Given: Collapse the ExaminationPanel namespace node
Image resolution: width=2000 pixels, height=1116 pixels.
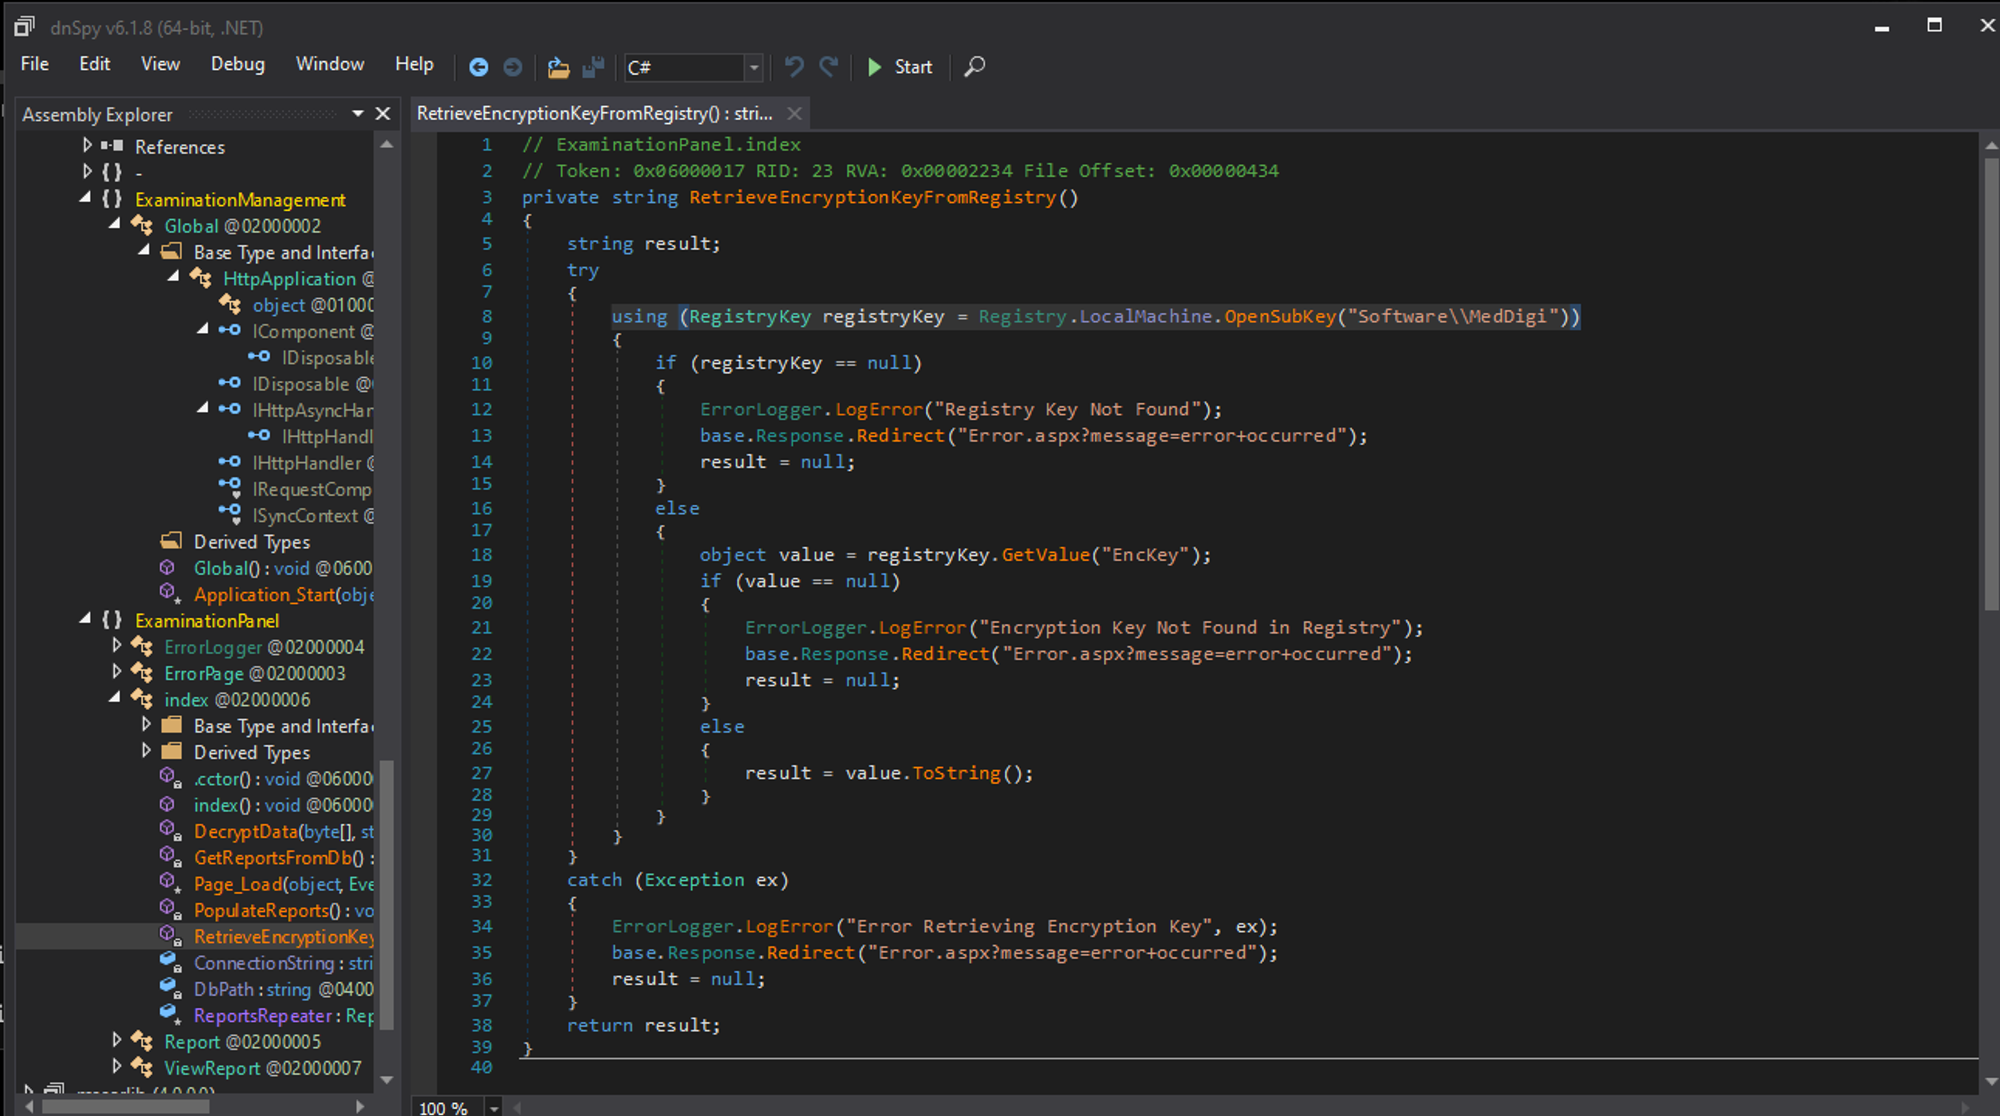Looking at the screenshot, I should point(86,620).
